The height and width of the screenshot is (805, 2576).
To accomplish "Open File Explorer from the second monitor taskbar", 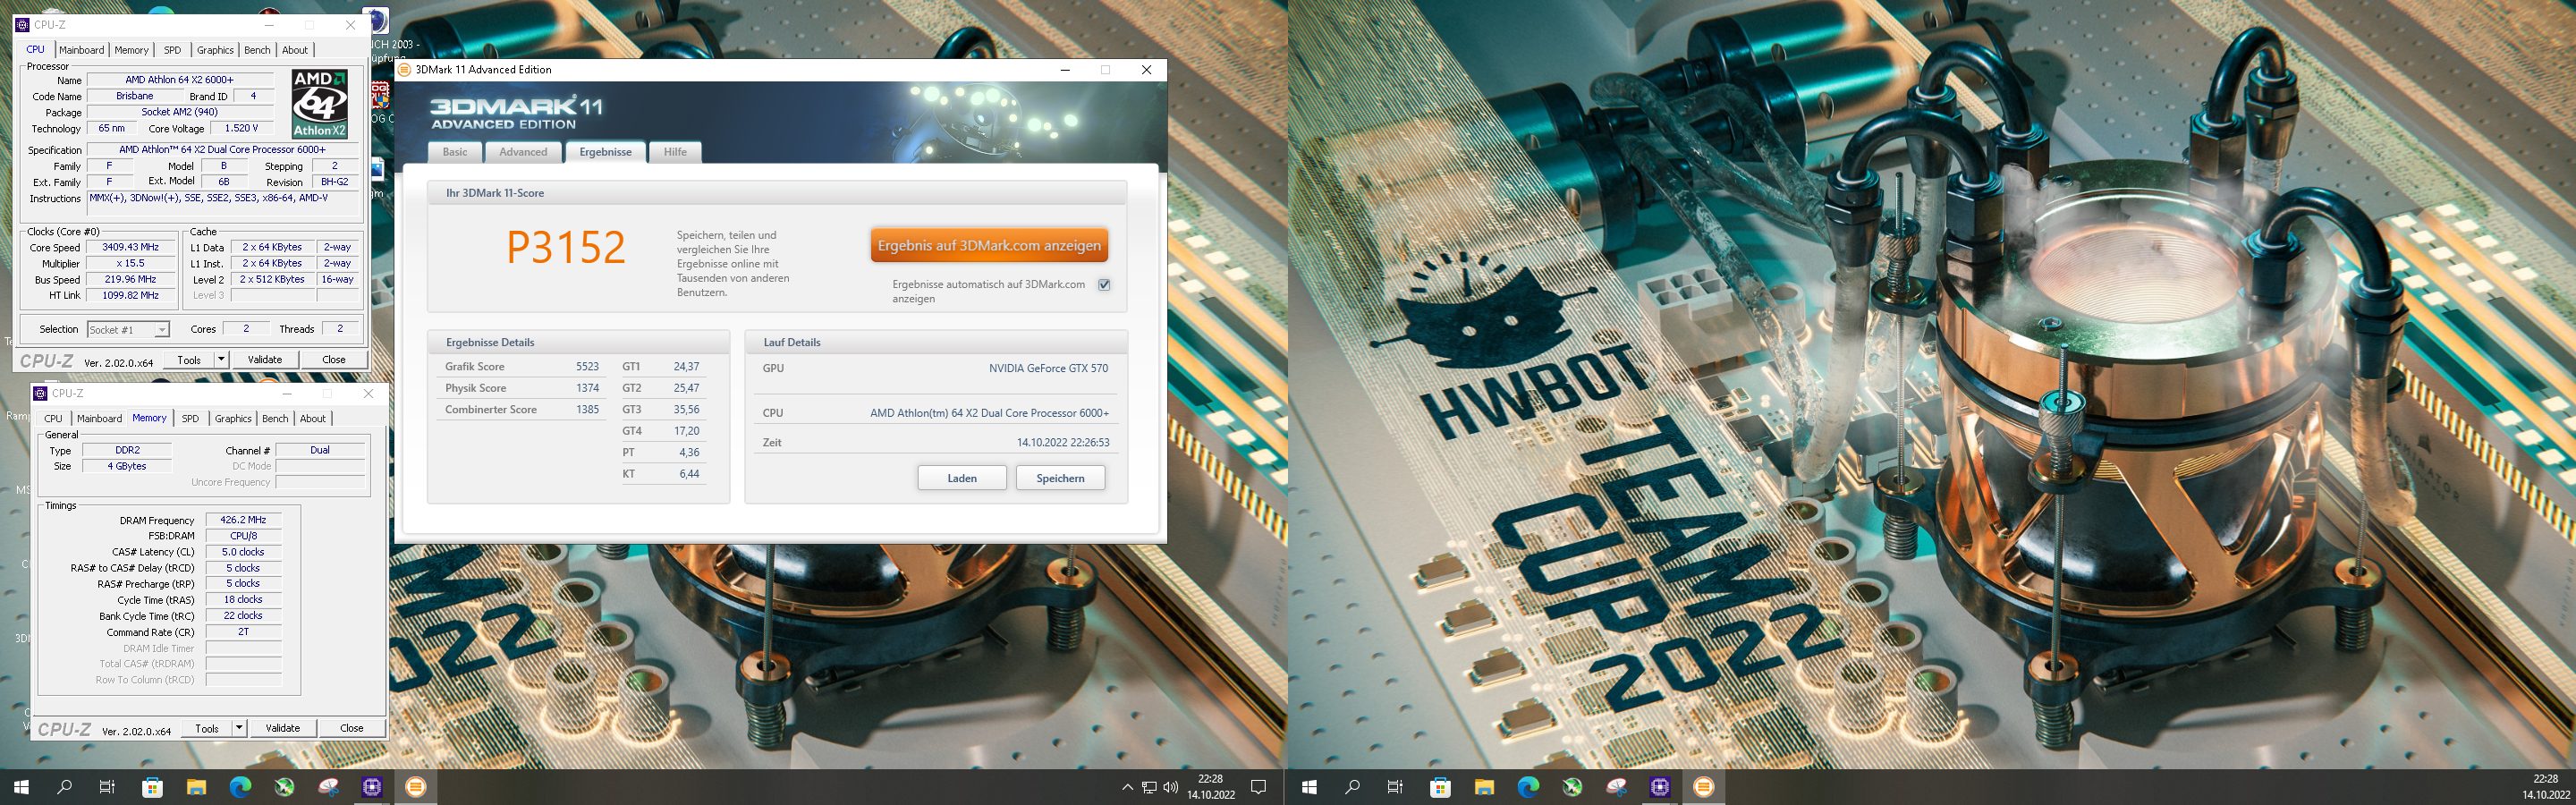I will 1484,787.
